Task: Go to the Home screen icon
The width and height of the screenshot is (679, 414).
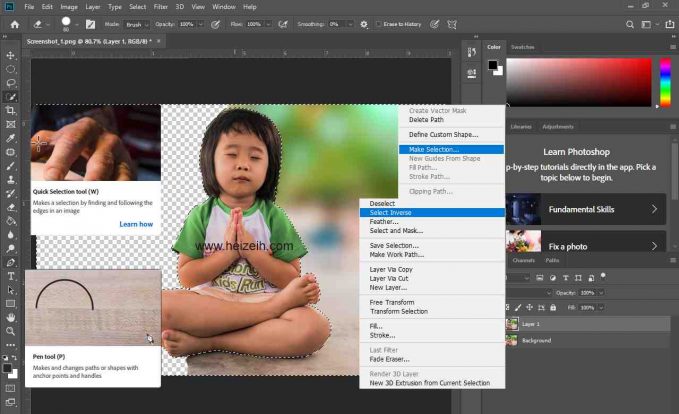Action: coord(15,24)
